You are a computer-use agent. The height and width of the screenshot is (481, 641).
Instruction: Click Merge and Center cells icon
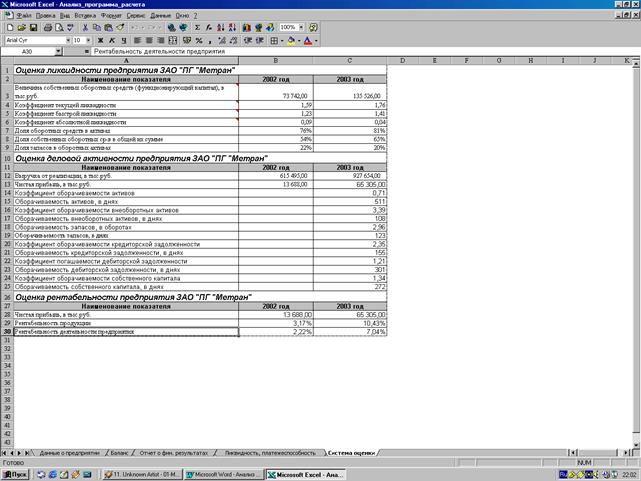173,40
